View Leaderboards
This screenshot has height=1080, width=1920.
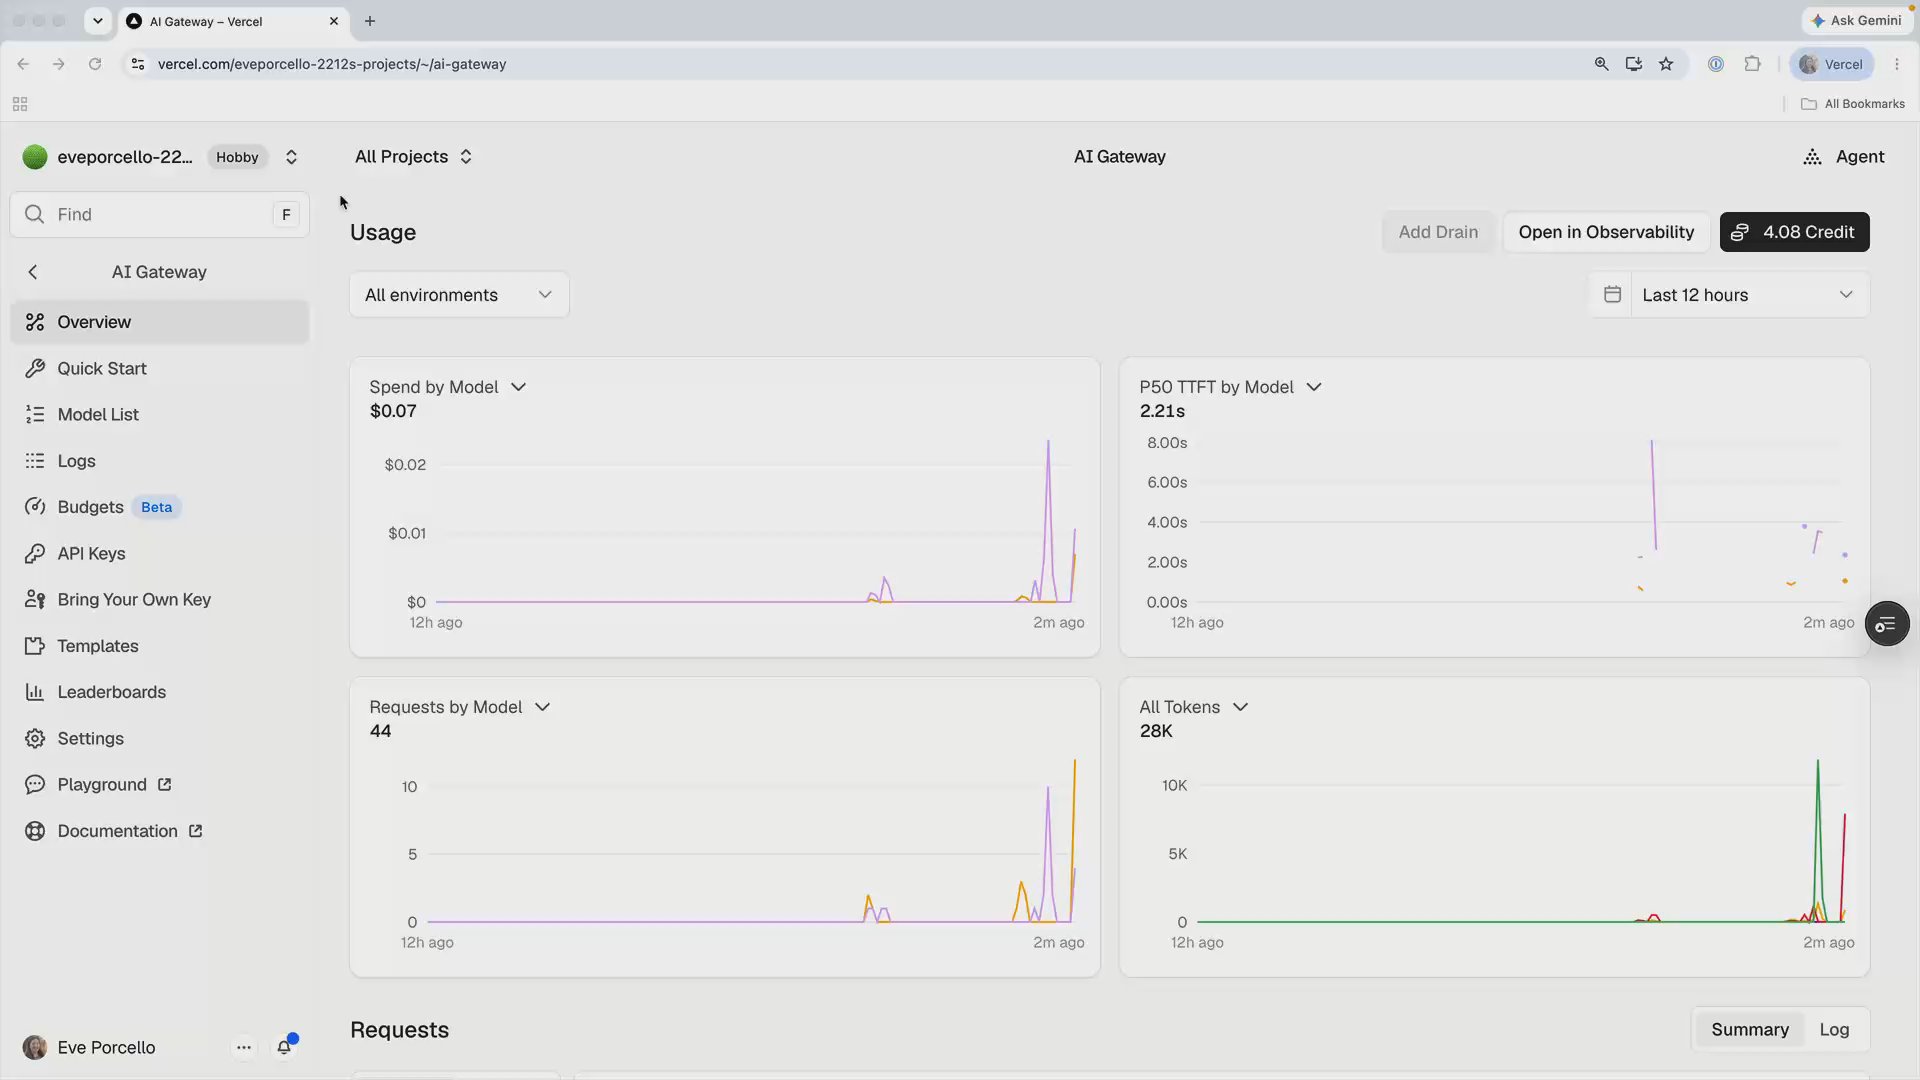[160, 692]
